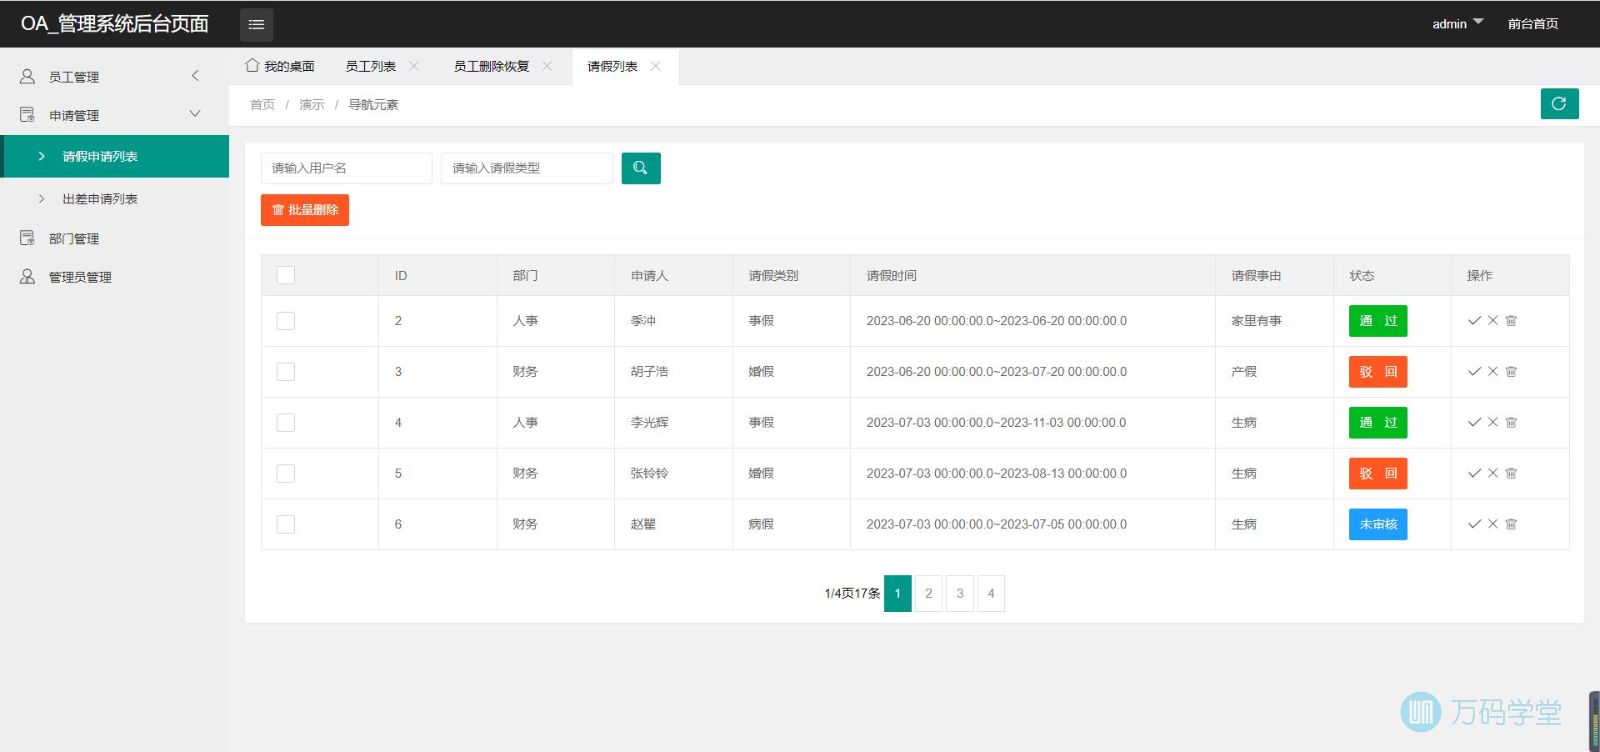1600x752 pixels.
Task: Approve 李光辉 request with checkmark icon
Action: [x=1474, y=423]
